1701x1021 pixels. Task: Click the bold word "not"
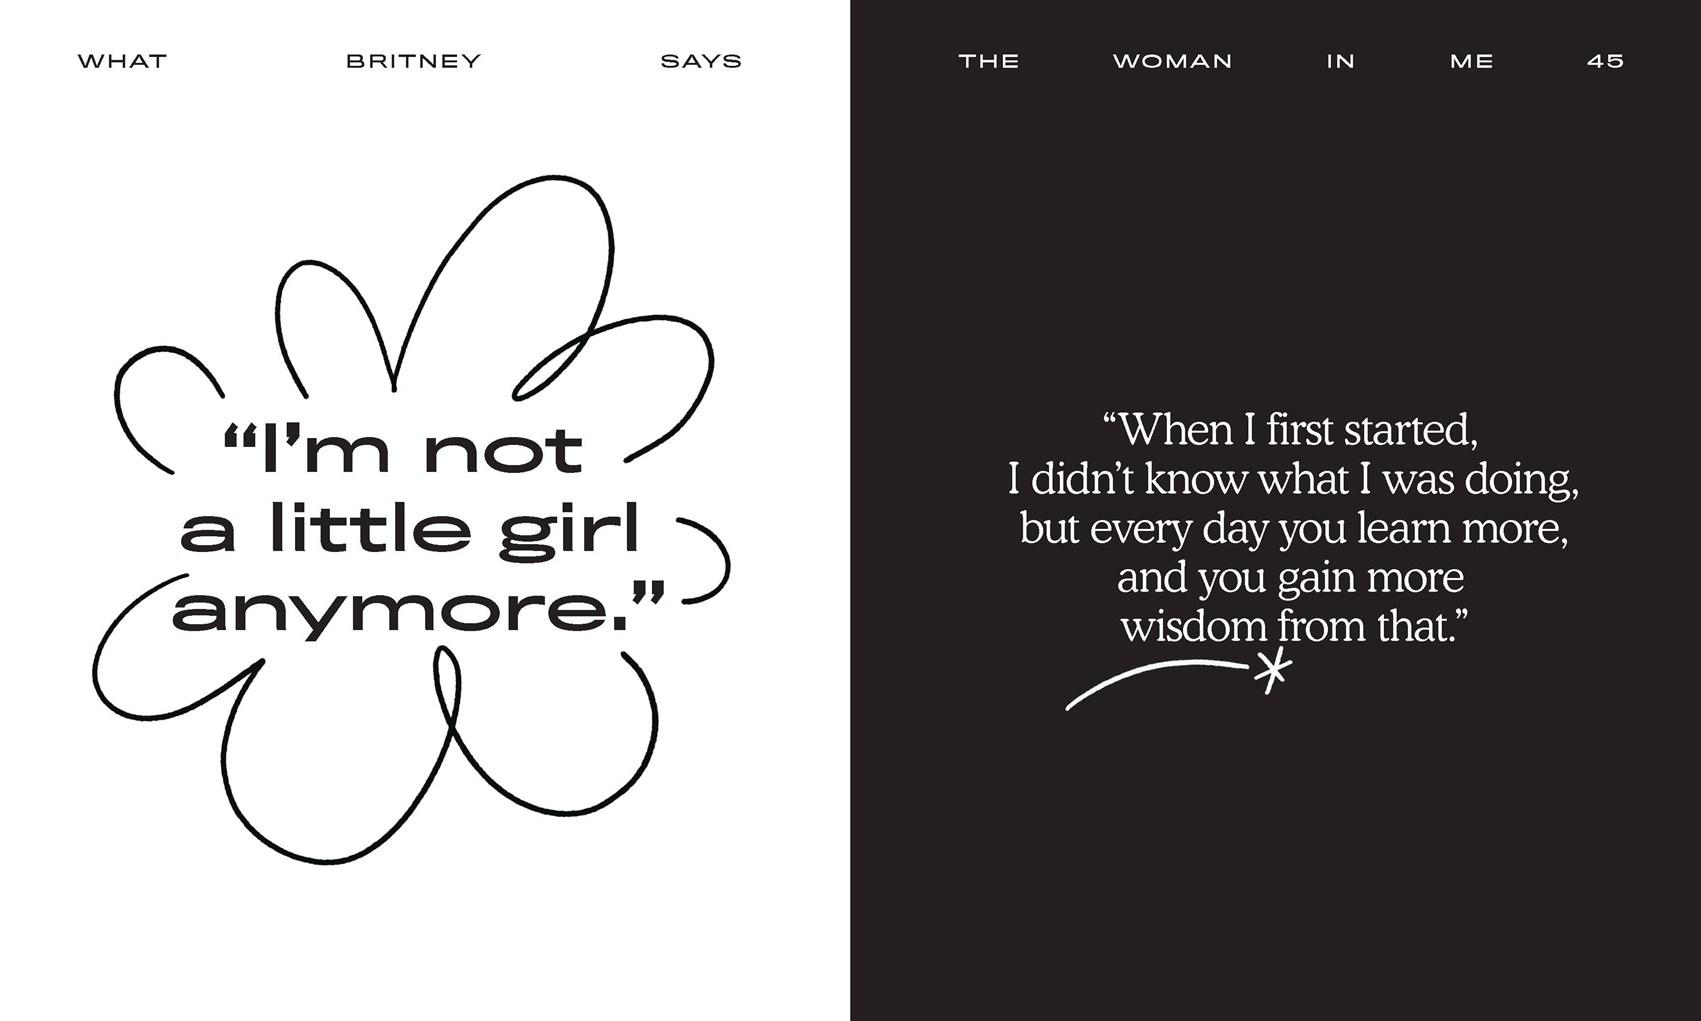click(502, 451)
